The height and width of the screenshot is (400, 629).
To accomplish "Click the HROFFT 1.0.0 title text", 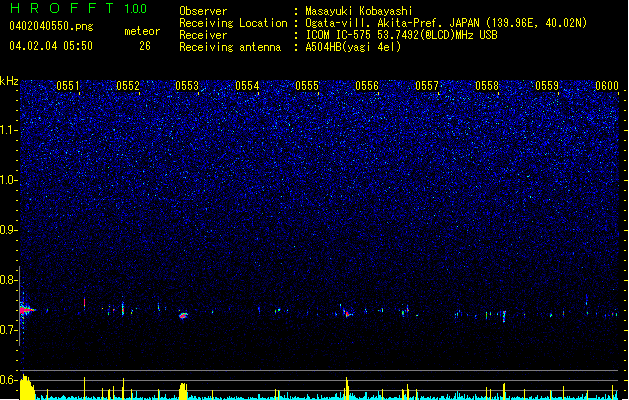I will pyautogui.click(x=79, y=8).
